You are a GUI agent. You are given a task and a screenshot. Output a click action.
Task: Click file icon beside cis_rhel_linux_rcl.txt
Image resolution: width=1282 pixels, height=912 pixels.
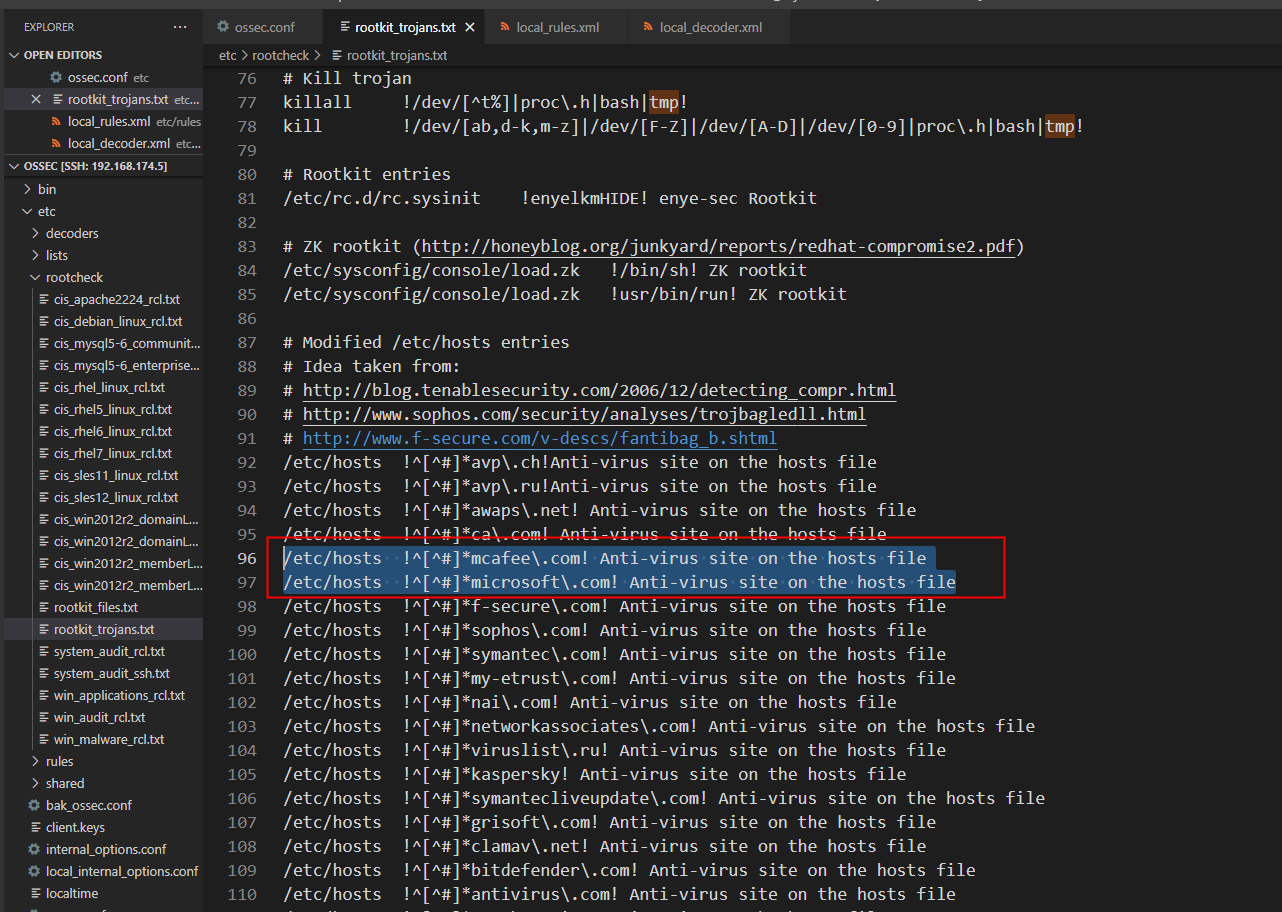point(43,387)
